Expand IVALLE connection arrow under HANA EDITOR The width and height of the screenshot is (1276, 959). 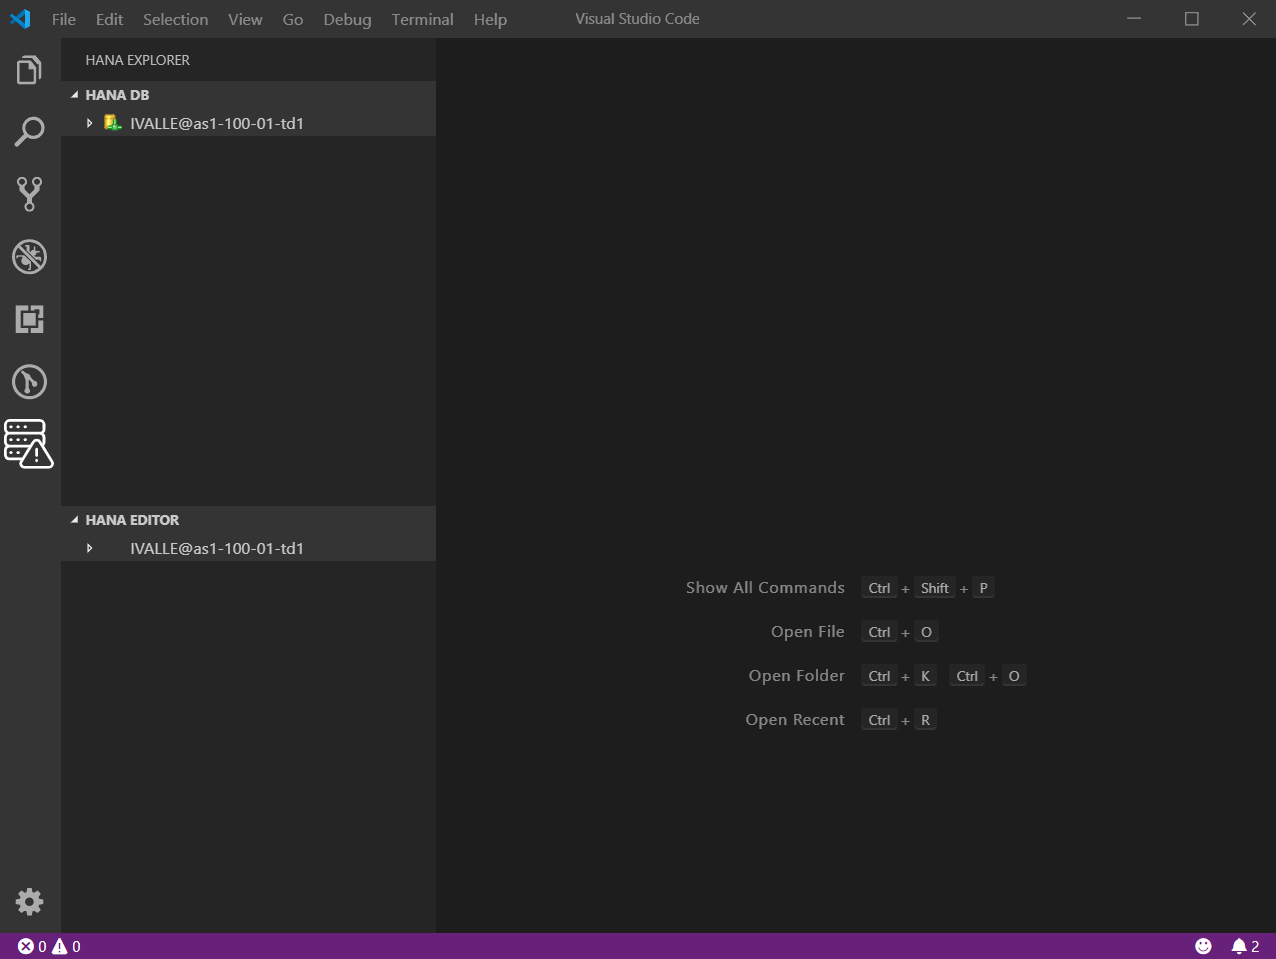90,548
